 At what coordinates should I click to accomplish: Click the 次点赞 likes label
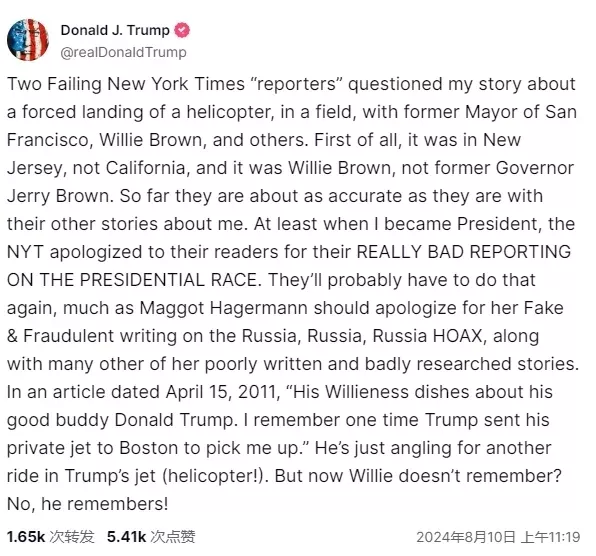[x=173, y=537]
